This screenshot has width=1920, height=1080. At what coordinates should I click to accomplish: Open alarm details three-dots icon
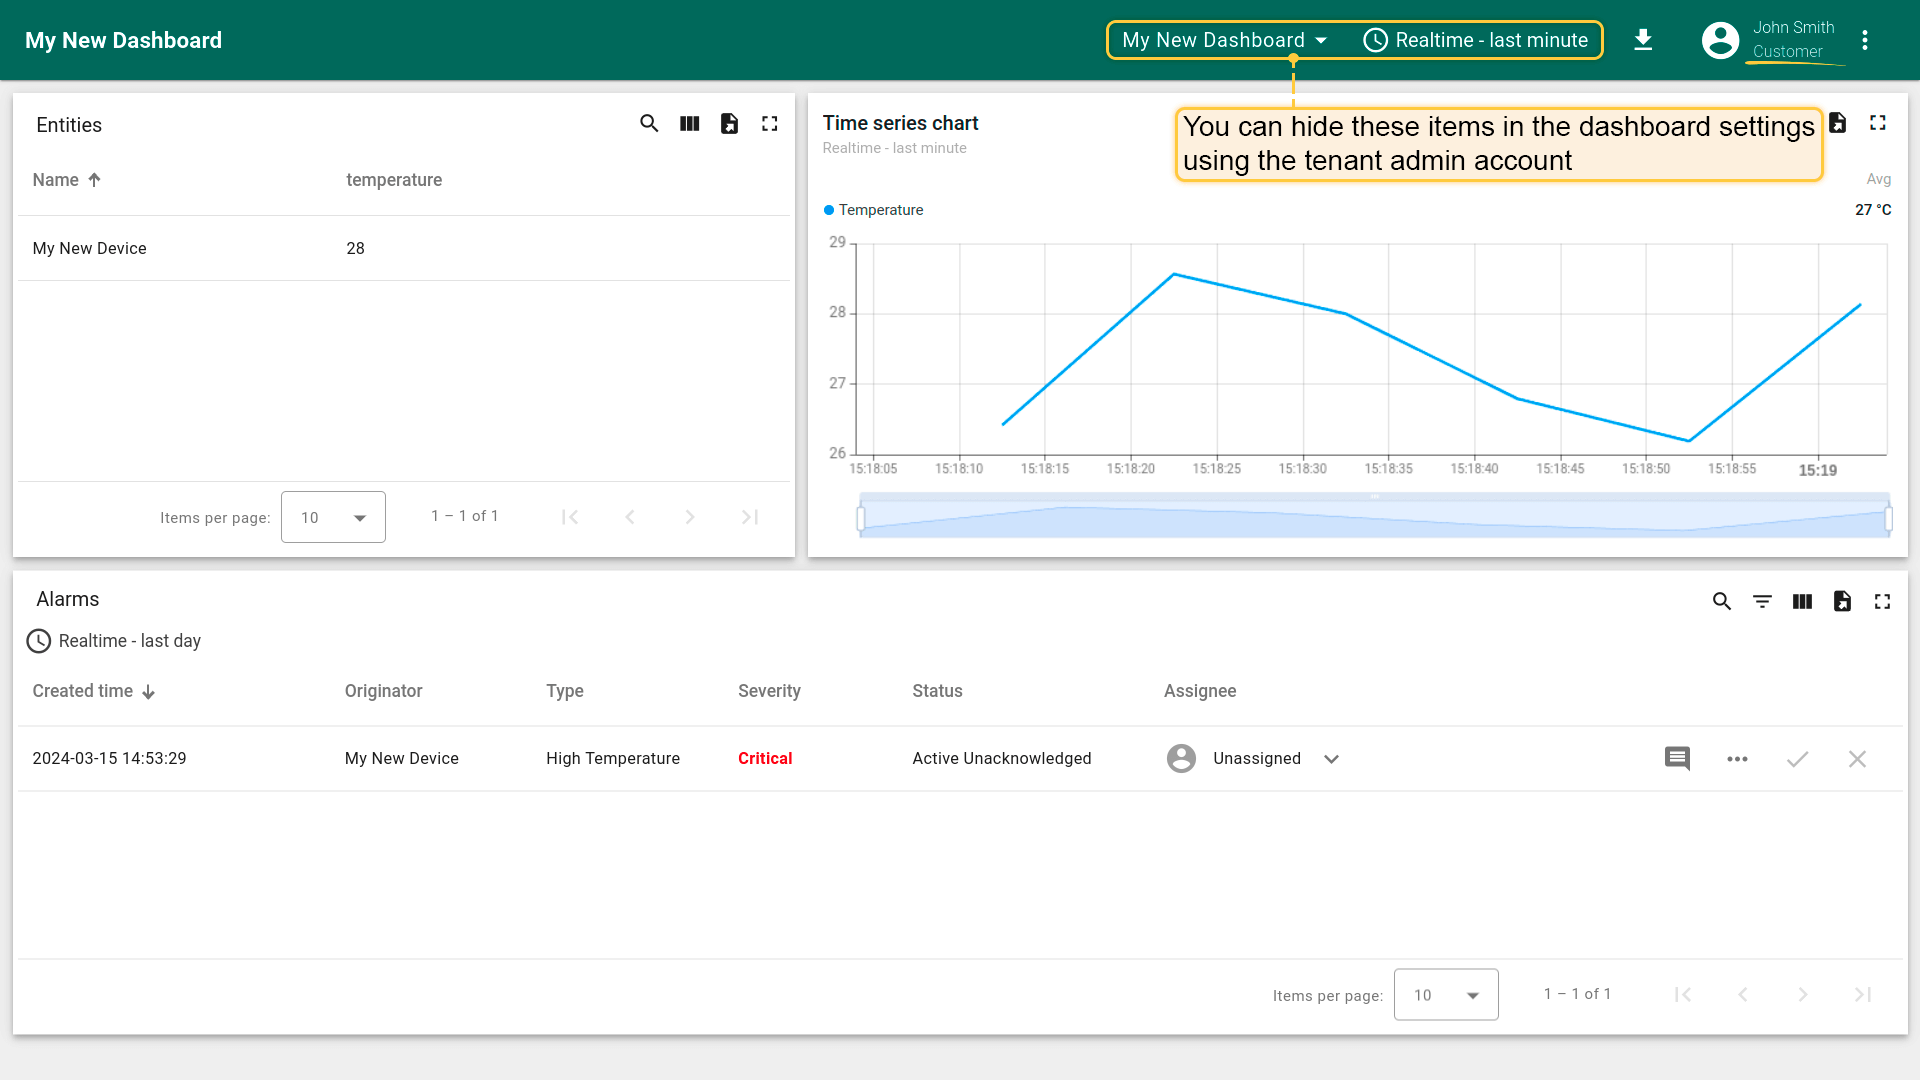pos(1737,759)
